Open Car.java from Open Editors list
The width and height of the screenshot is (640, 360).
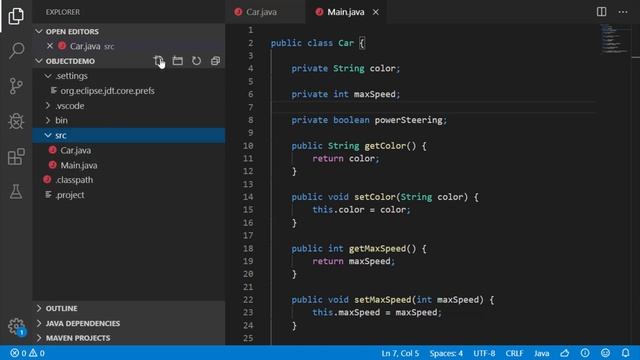tap(129, 46)
